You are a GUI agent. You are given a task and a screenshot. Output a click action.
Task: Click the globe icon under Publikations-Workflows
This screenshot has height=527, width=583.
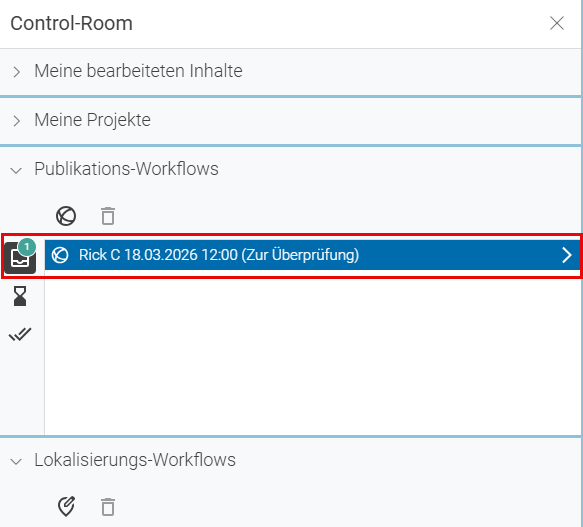[66, 216]
